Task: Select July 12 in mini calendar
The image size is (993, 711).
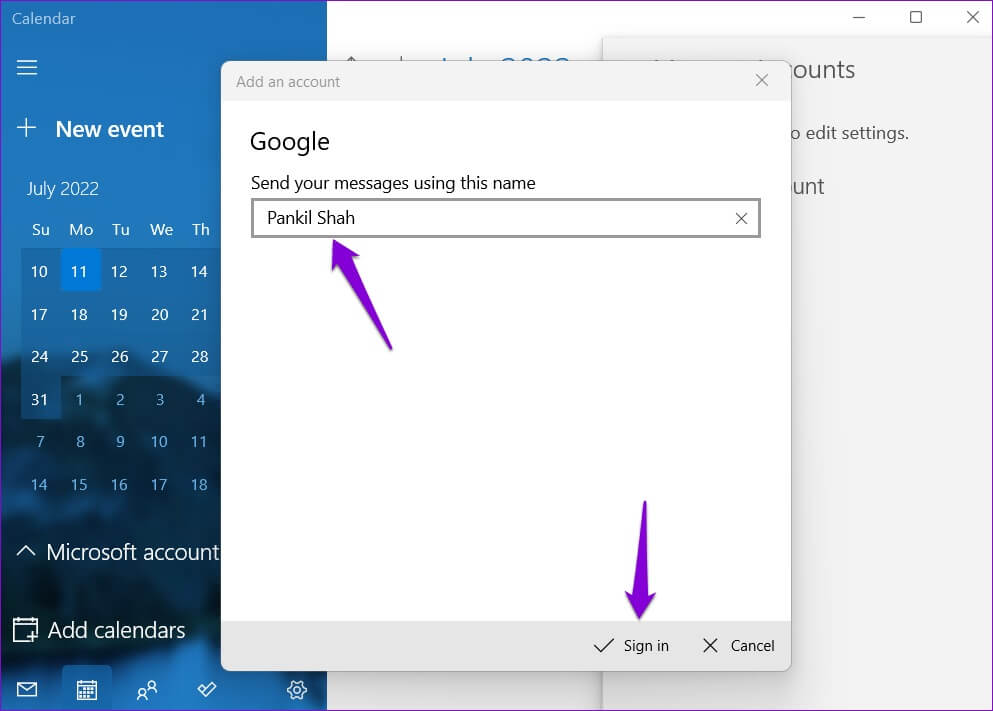Action: coord(119,272)
